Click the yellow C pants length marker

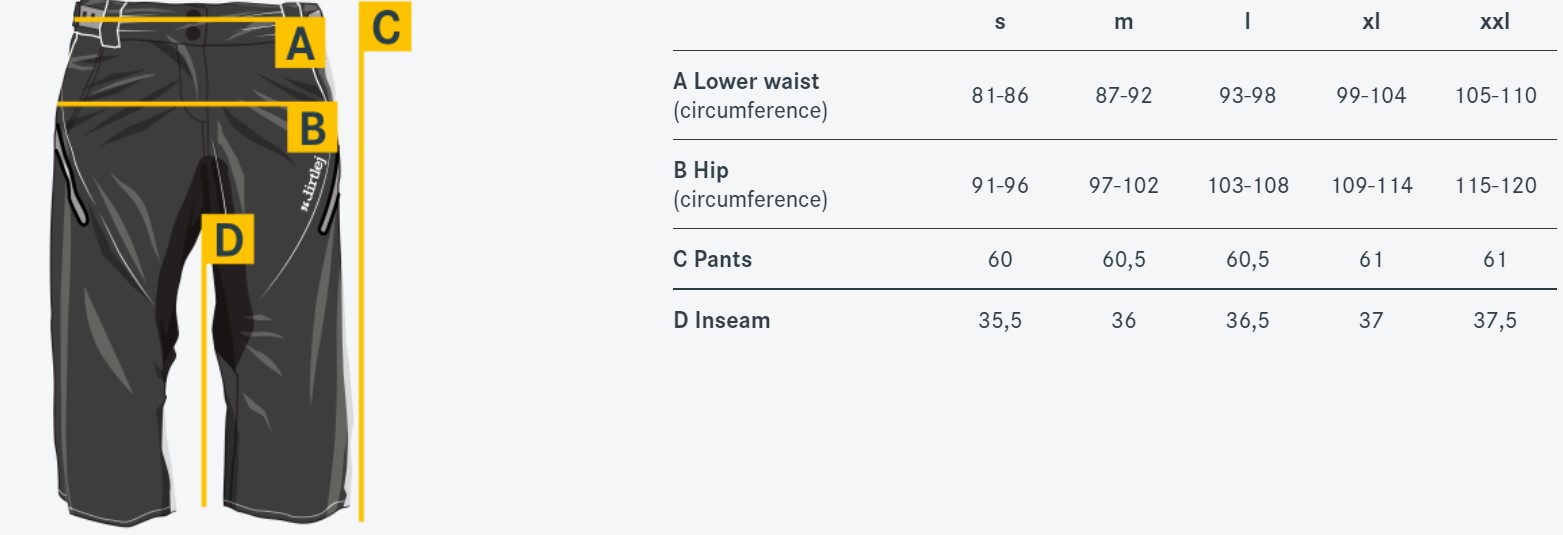pyautogui.click(x=385, y=27)
